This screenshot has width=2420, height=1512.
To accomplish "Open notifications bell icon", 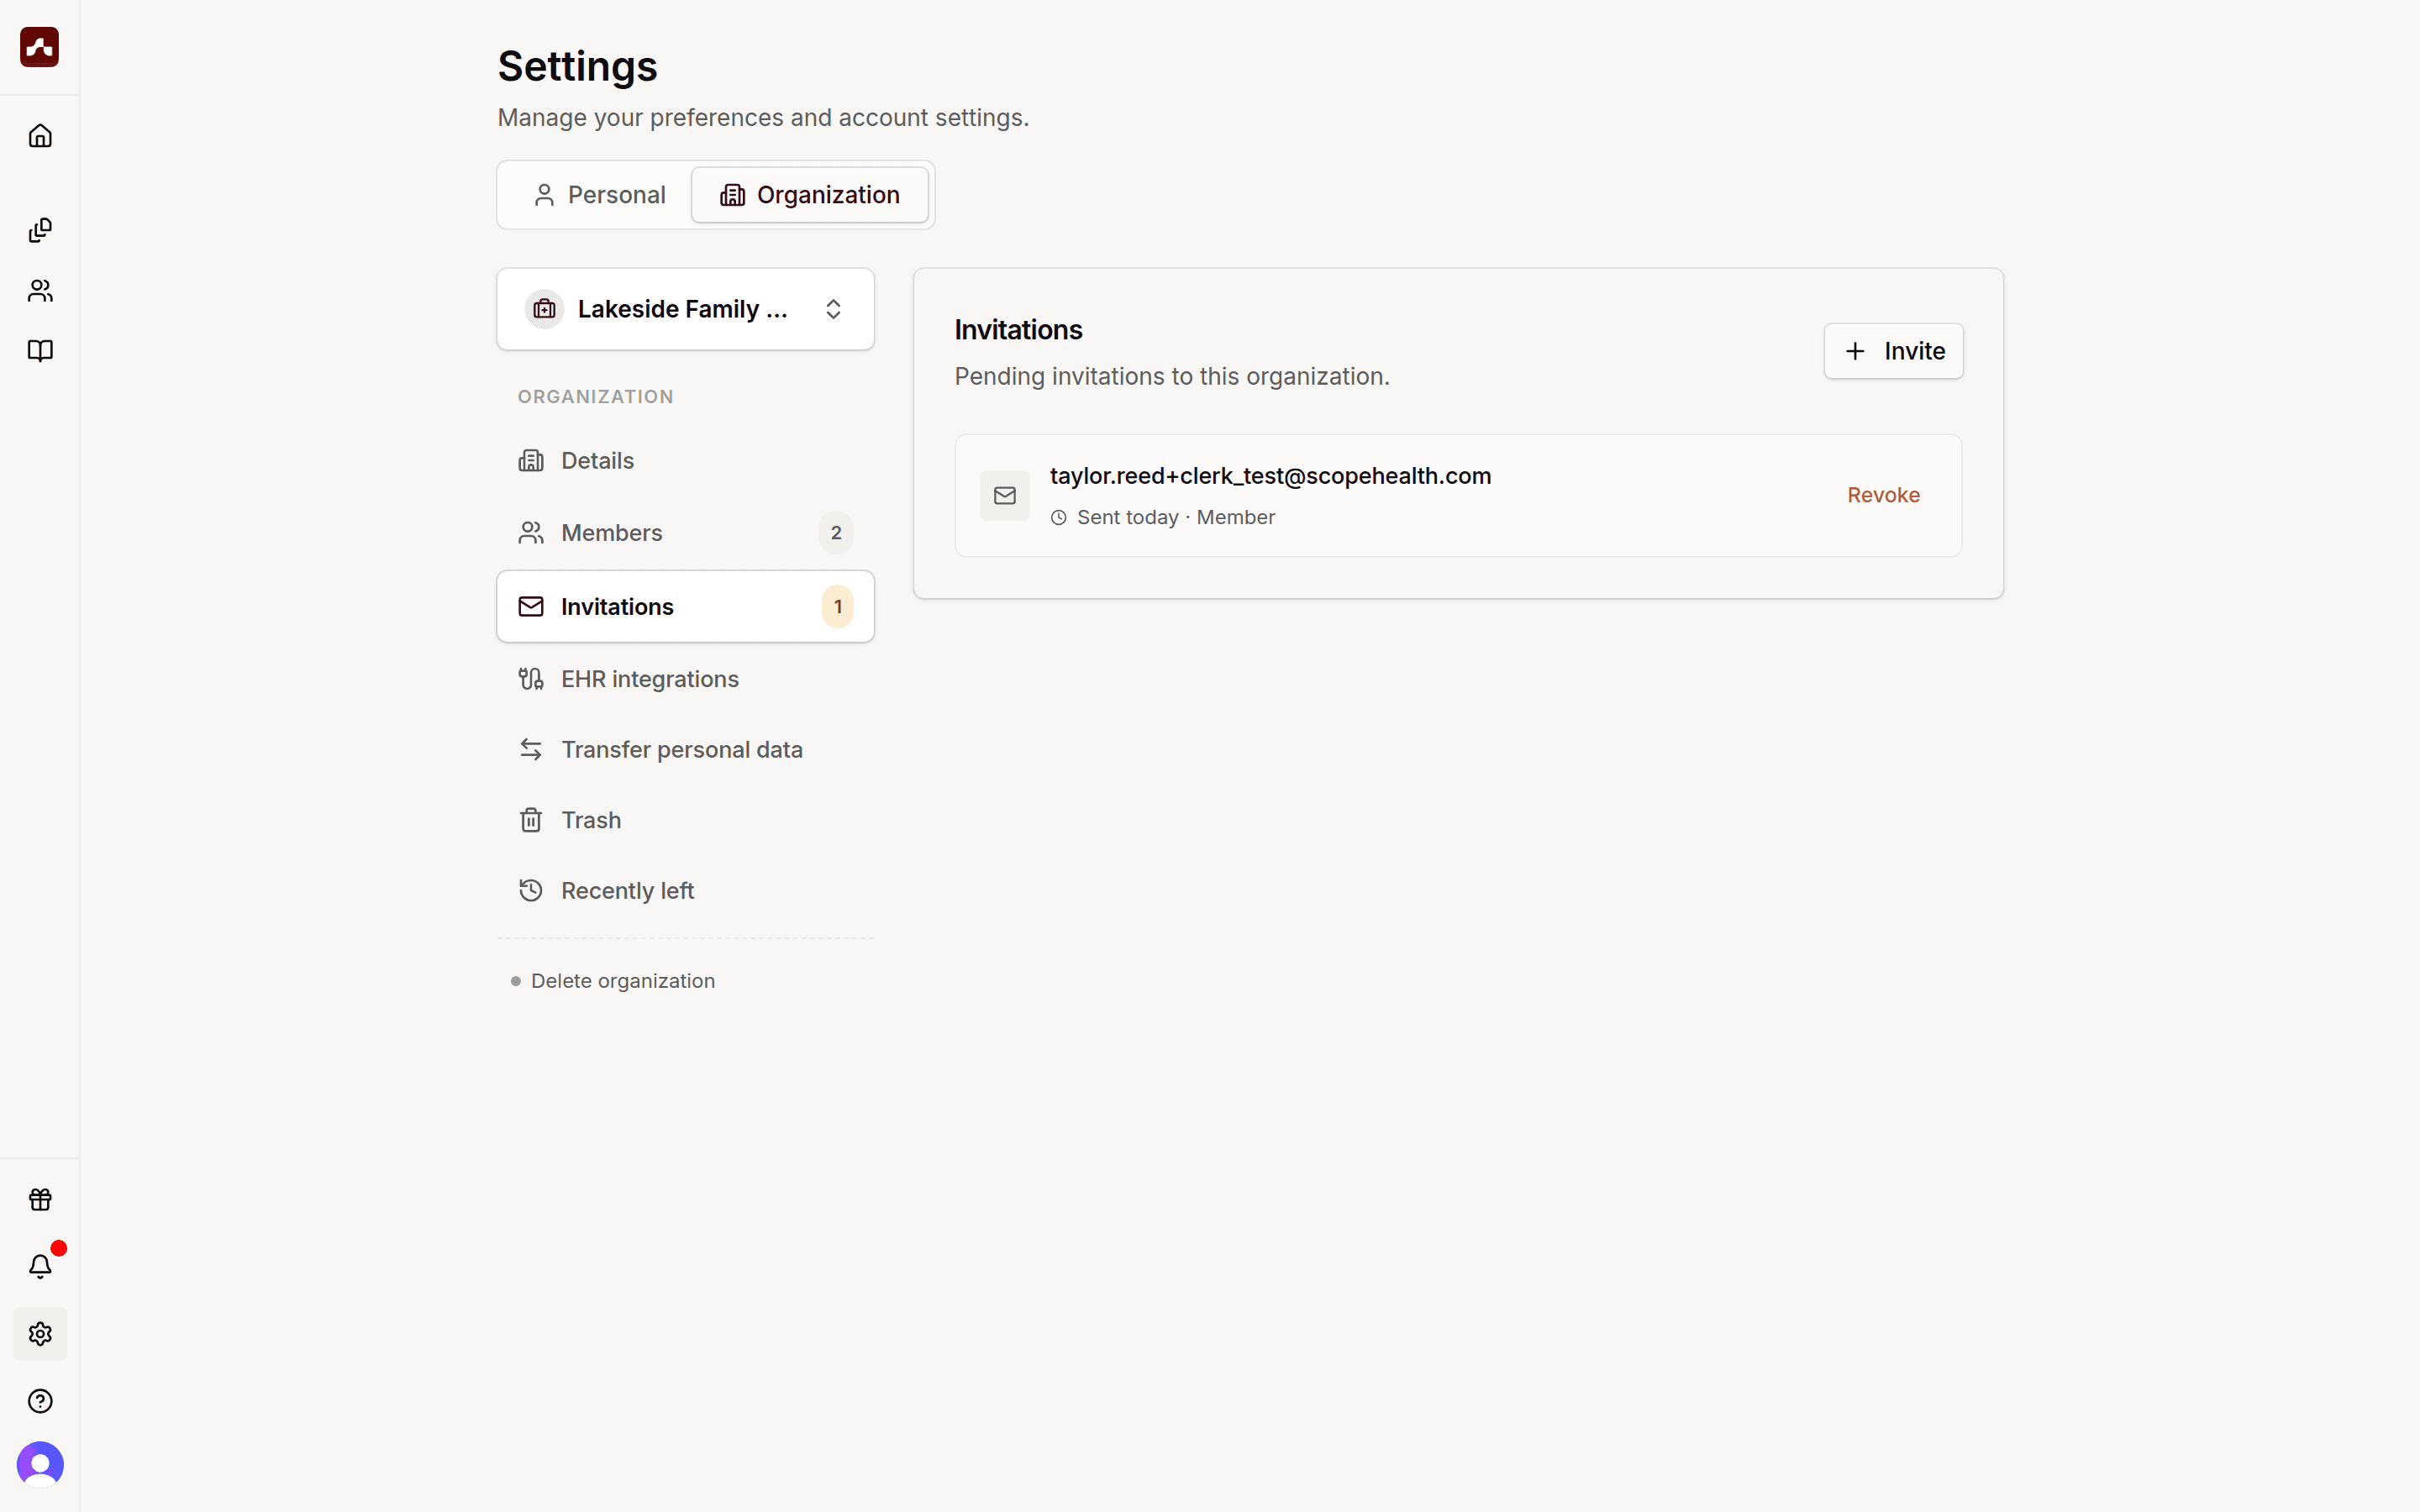I will click(40, 1266).
